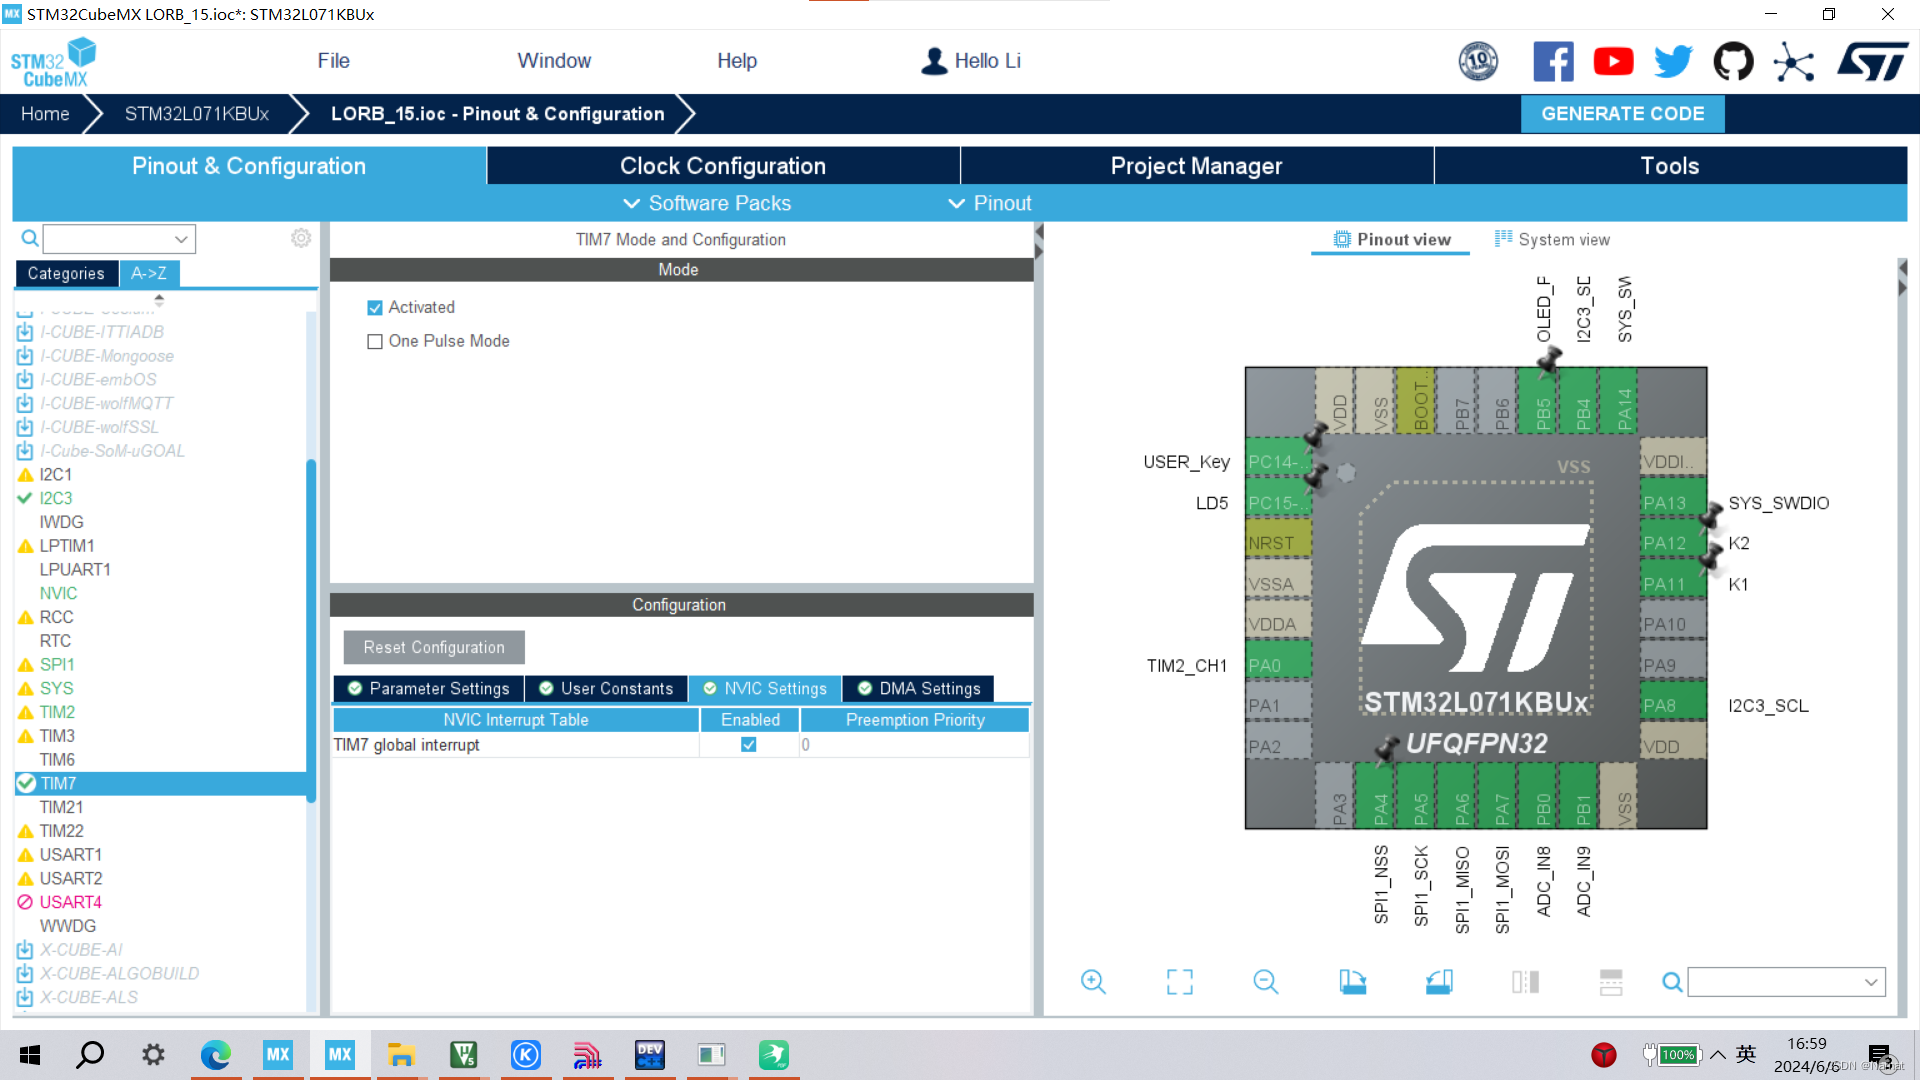Open ST Twitter icon
Screen dimensions: 1920x1080
pyautogui.click(x=1673, y=62)
